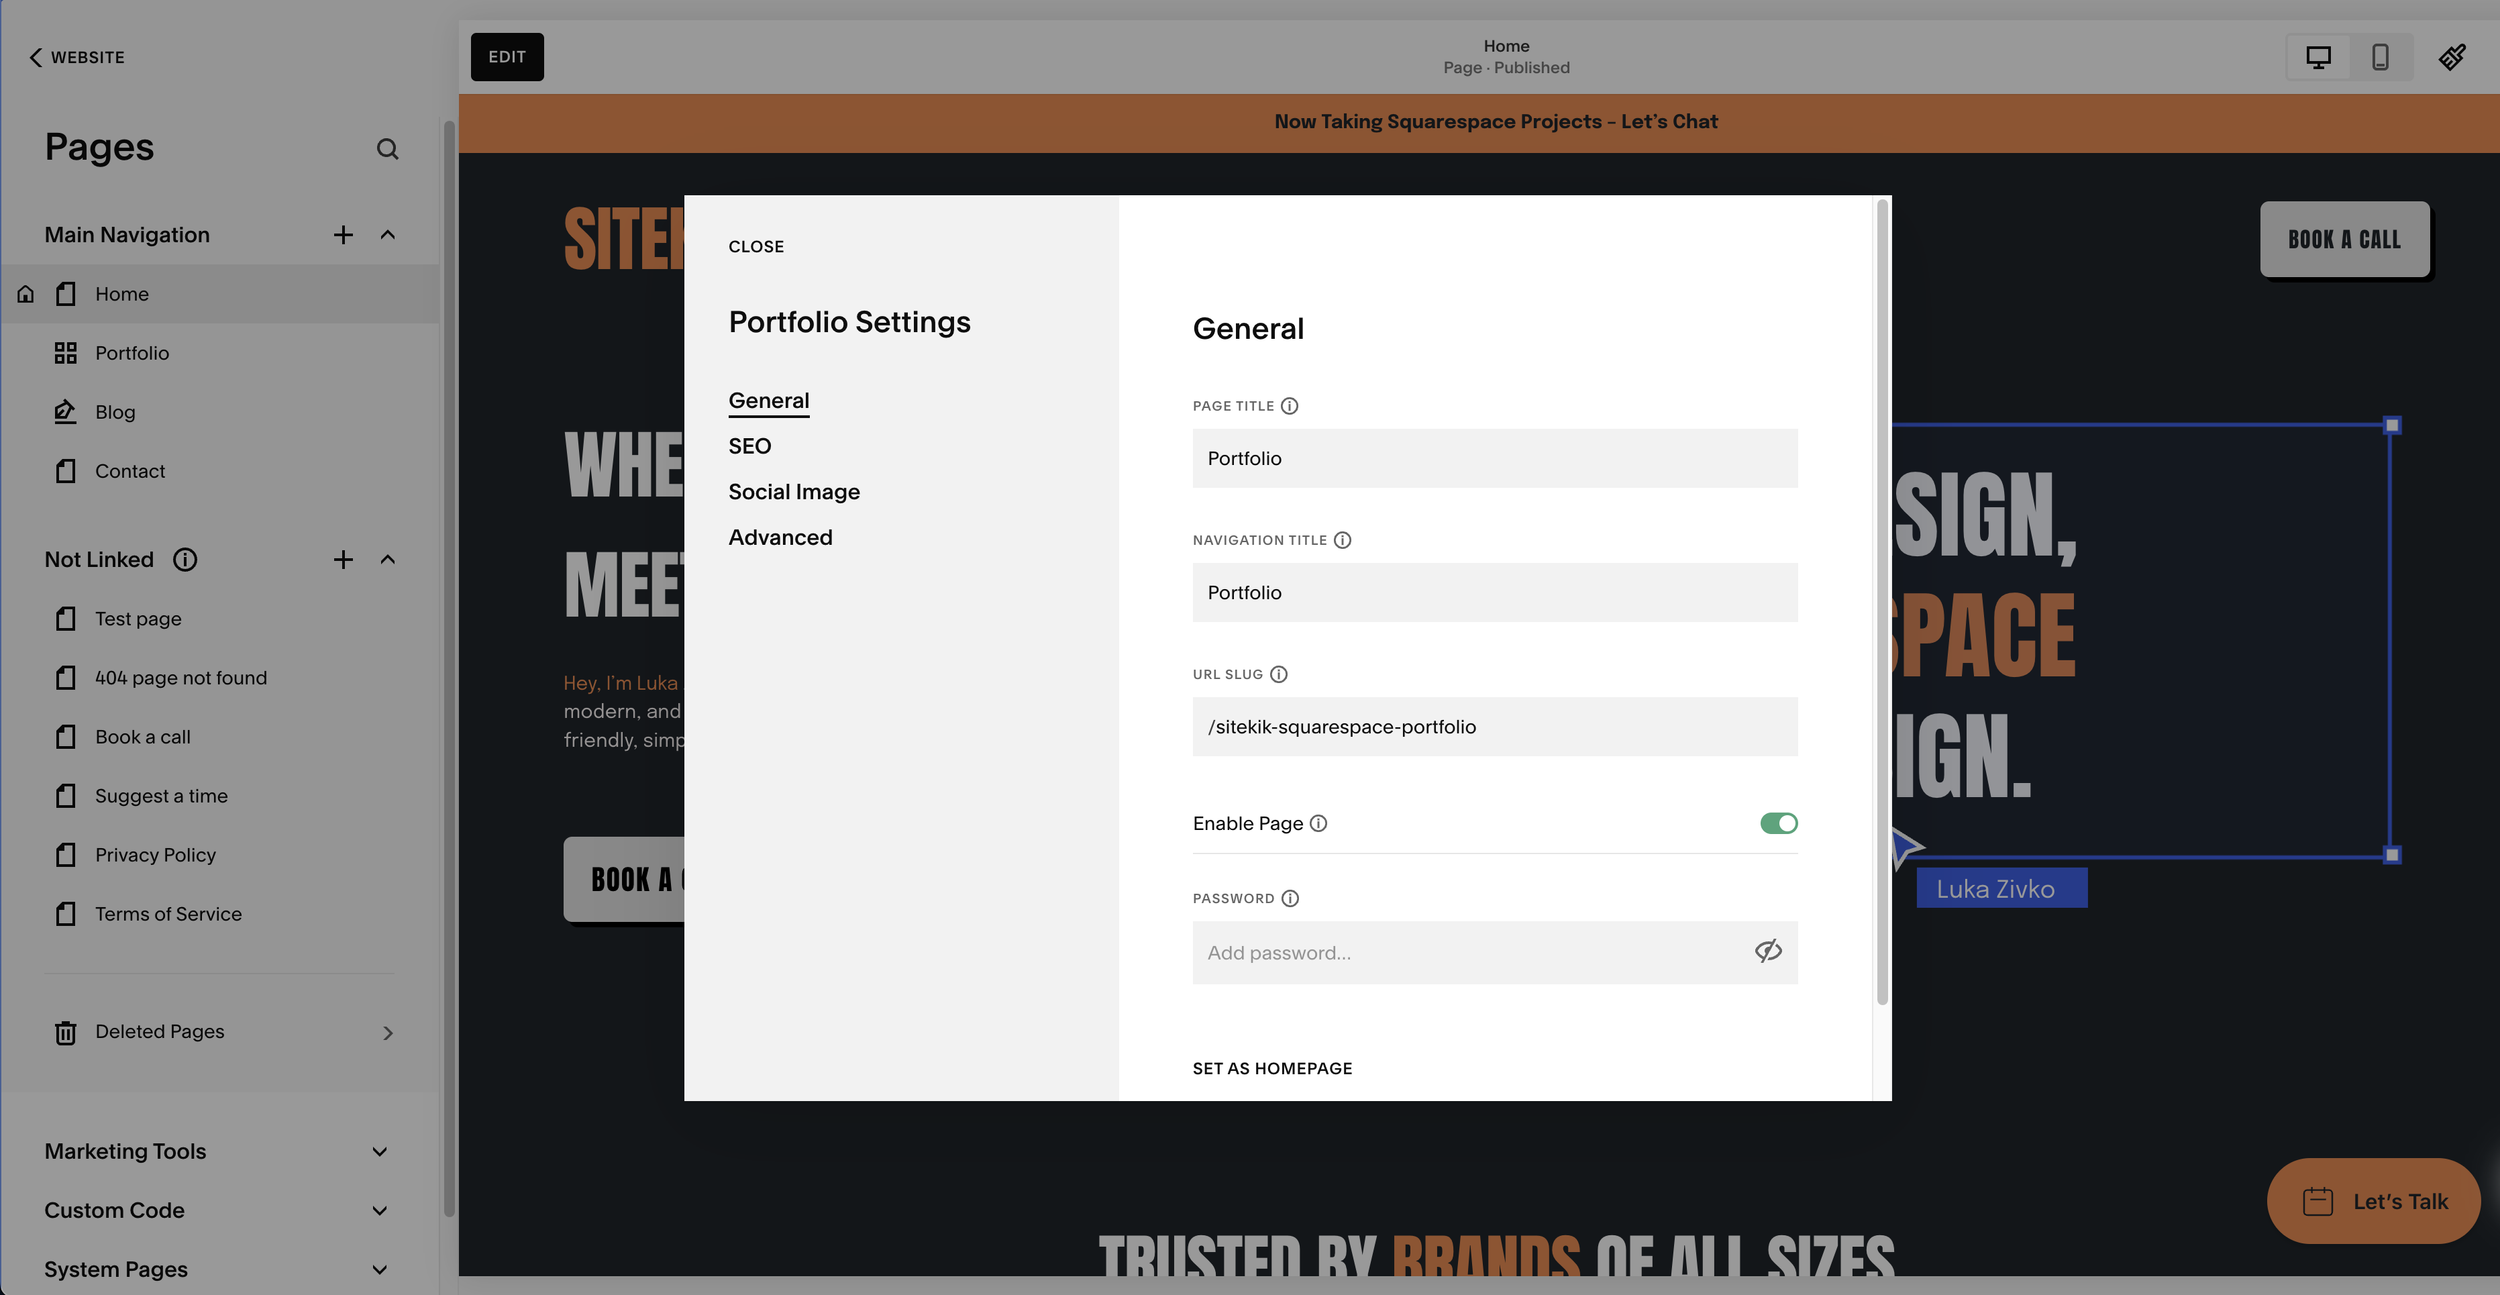Open the Advanced settings tab
Viewport: 2500px width, 1295px height.
click(x=780, y=538)
